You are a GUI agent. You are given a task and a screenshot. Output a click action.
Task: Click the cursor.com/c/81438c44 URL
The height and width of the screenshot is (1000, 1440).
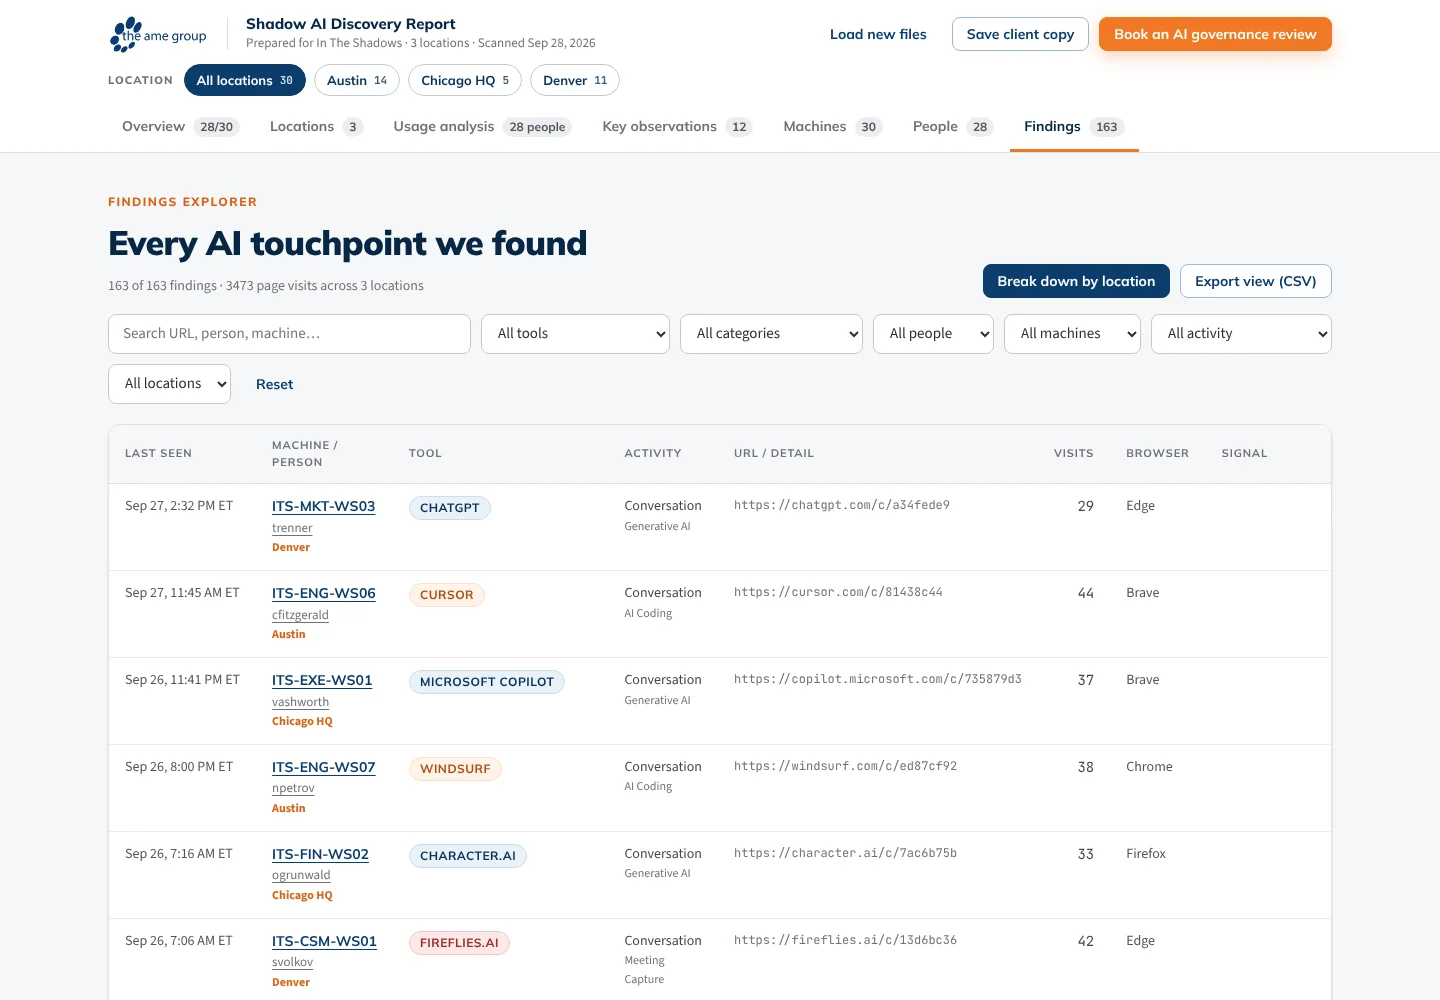click(838, 592)
